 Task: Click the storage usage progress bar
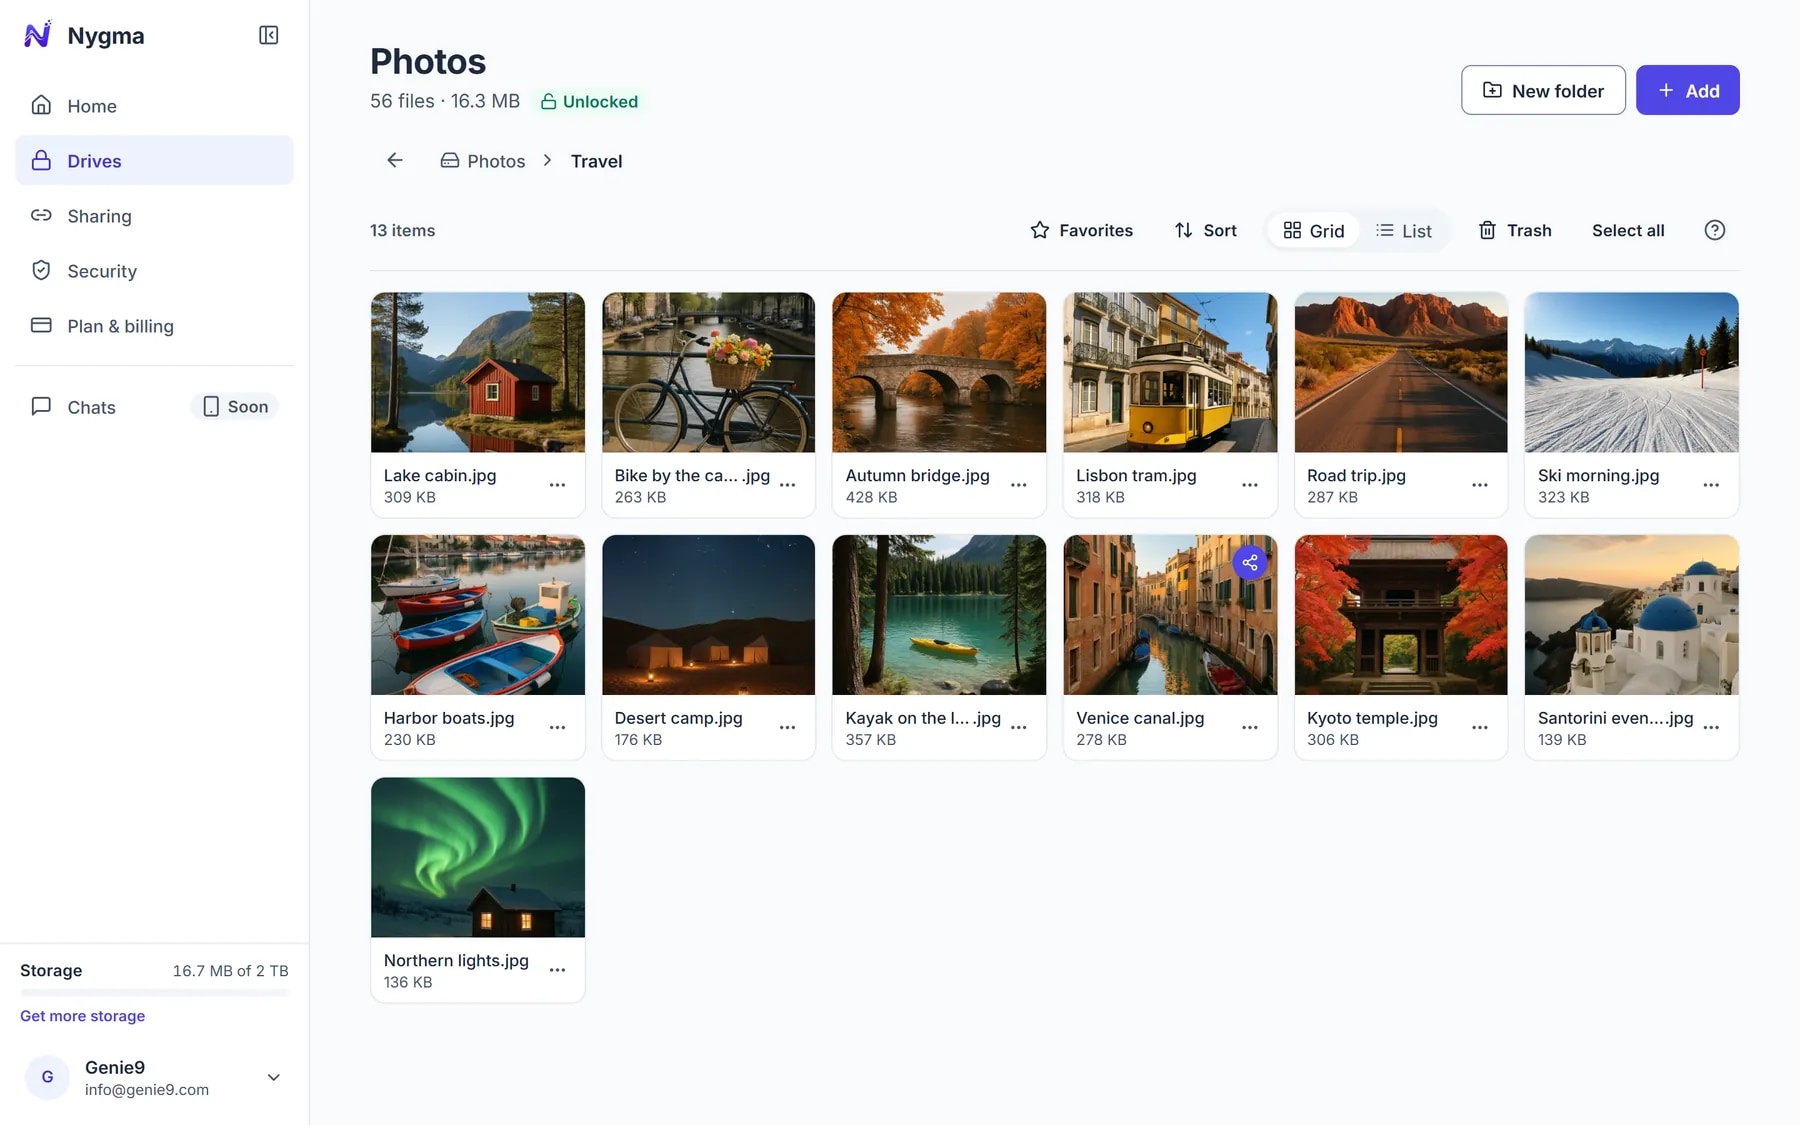[154, 993]
